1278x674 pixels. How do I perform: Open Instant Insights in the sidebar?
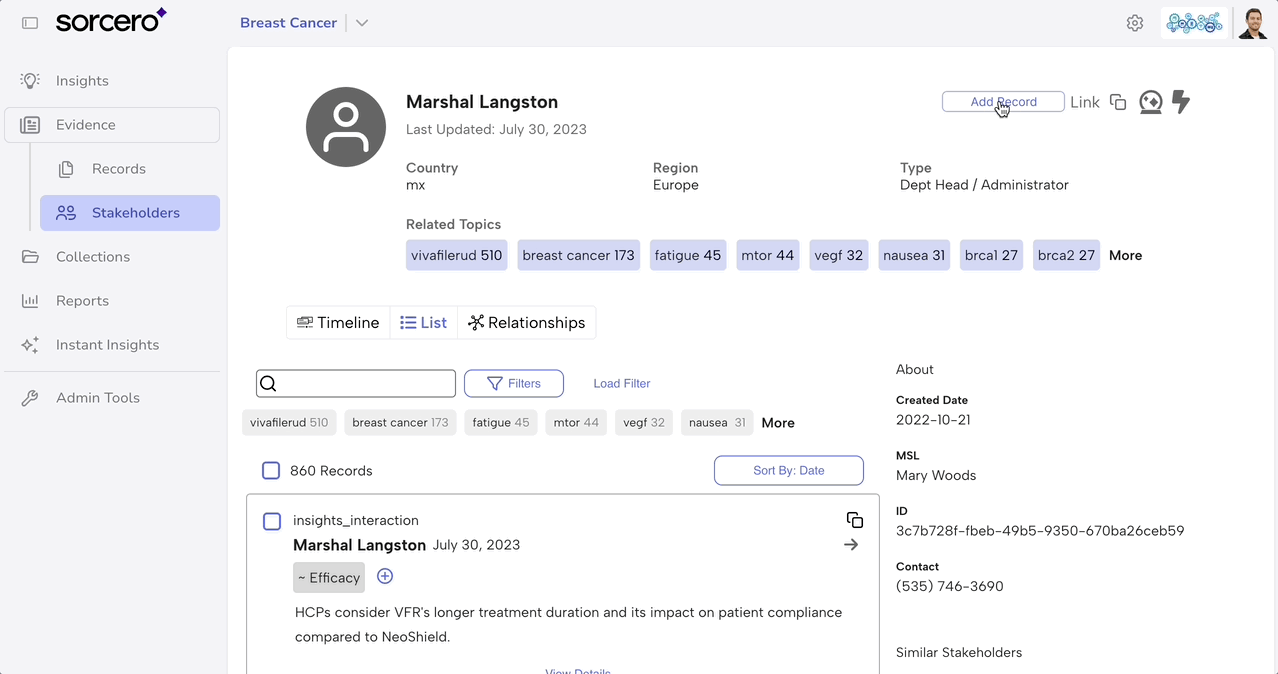tap(107, 345)
